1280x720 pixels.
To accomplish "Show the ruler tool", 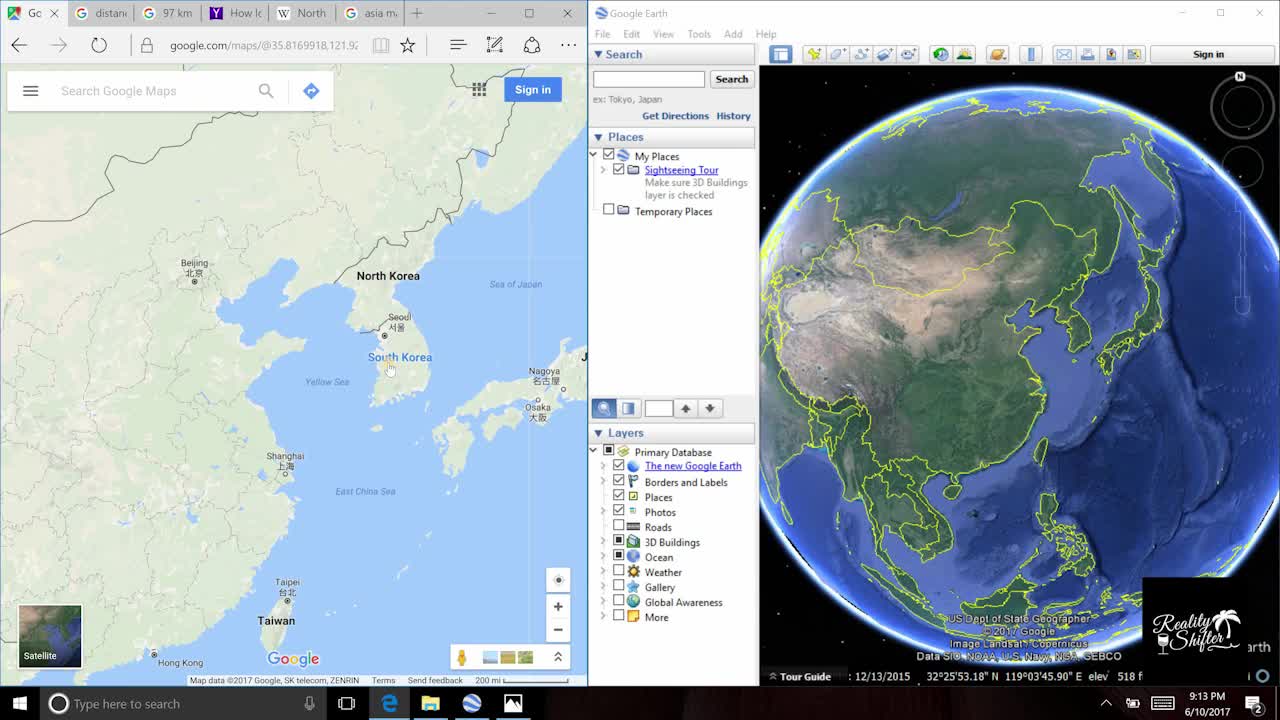I will 1031,54.
